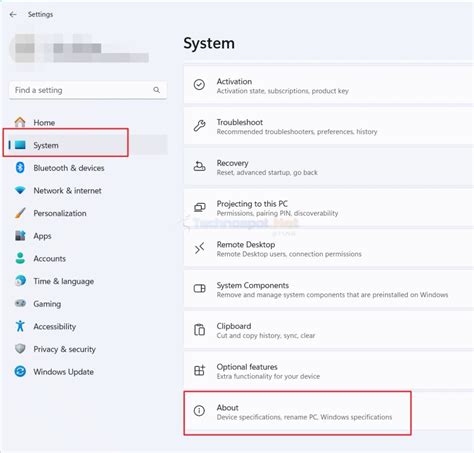Click the Find a setting field

[88, 90]
